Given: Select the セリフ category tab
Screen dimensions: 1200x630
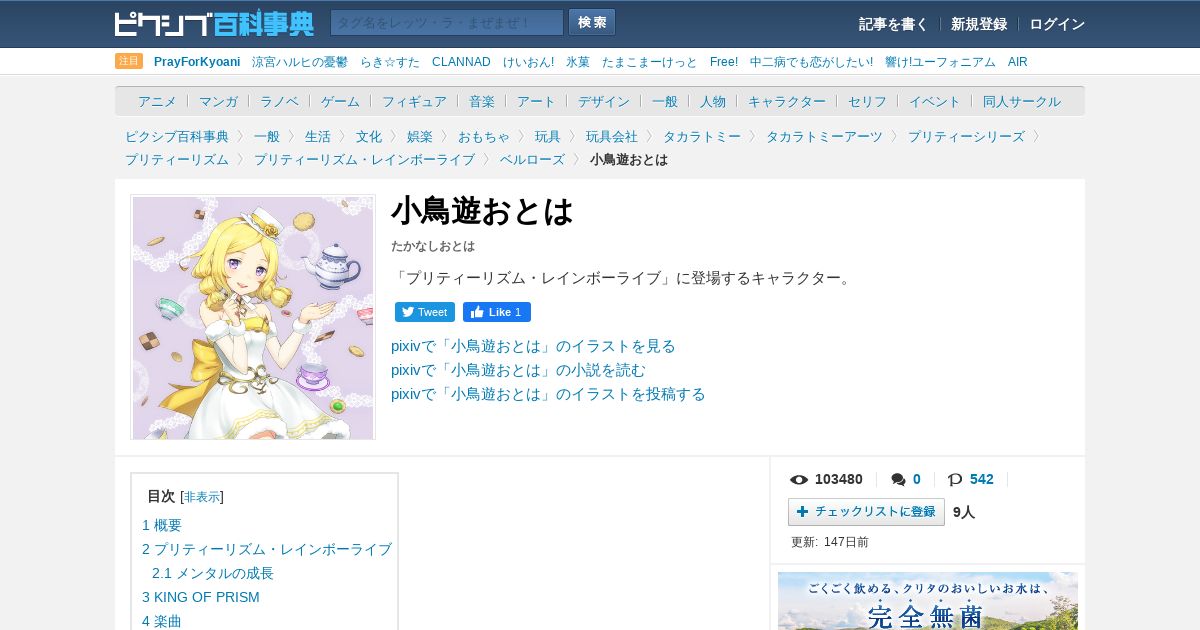Looking at the screenshot, I should click(x=867, y=101).
